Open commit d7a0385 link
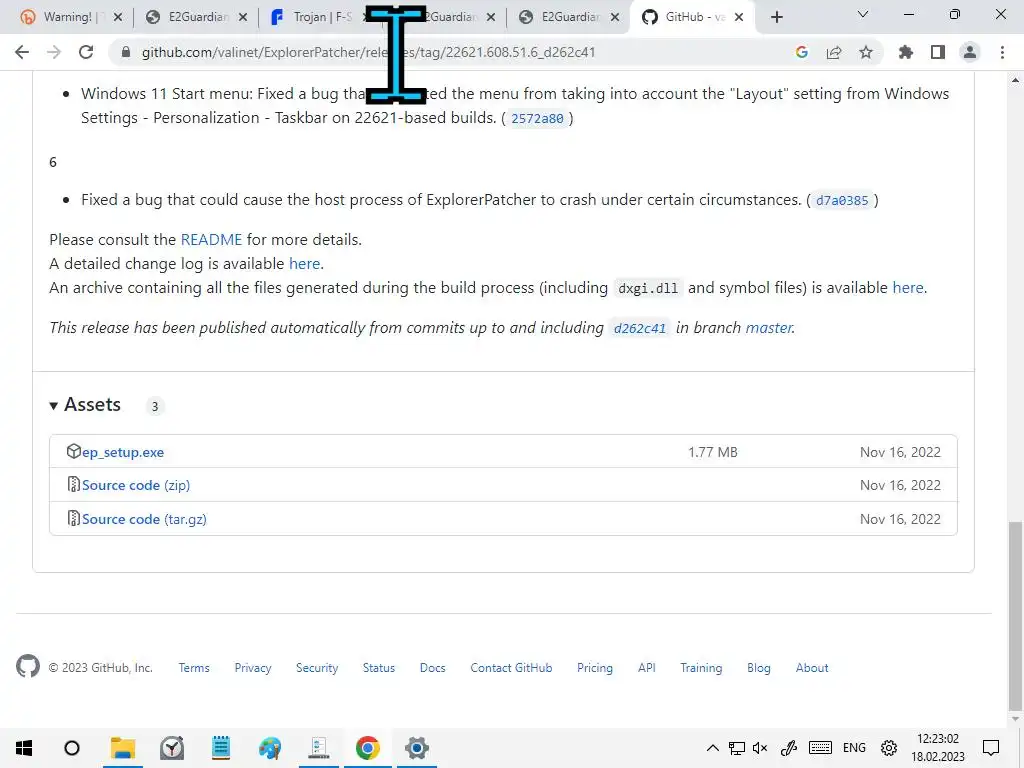Screen dimensions: 1024x768 (x=842, y=200)
